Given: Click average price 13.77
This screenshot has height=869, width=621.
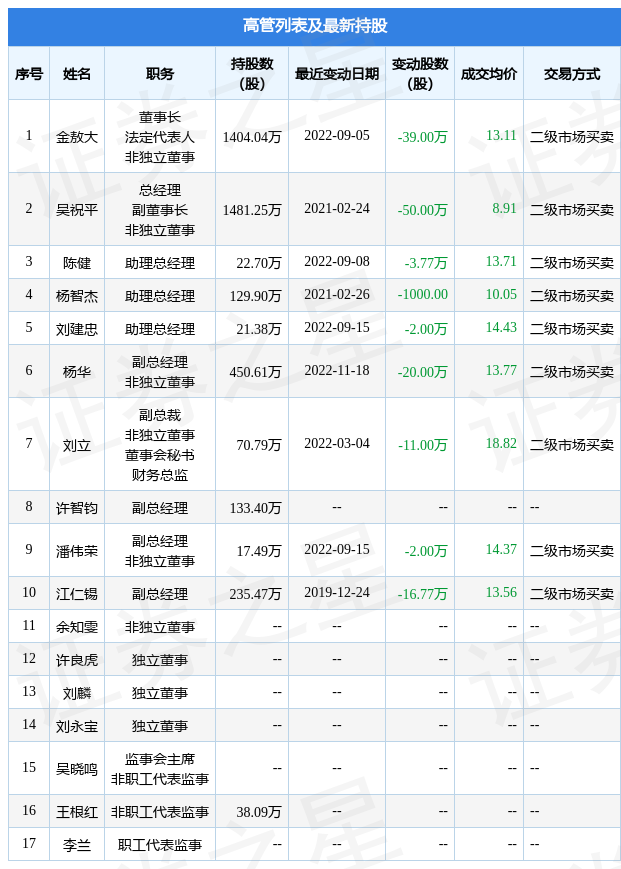Looking at the screenshot, I should [x=501, y=370].
